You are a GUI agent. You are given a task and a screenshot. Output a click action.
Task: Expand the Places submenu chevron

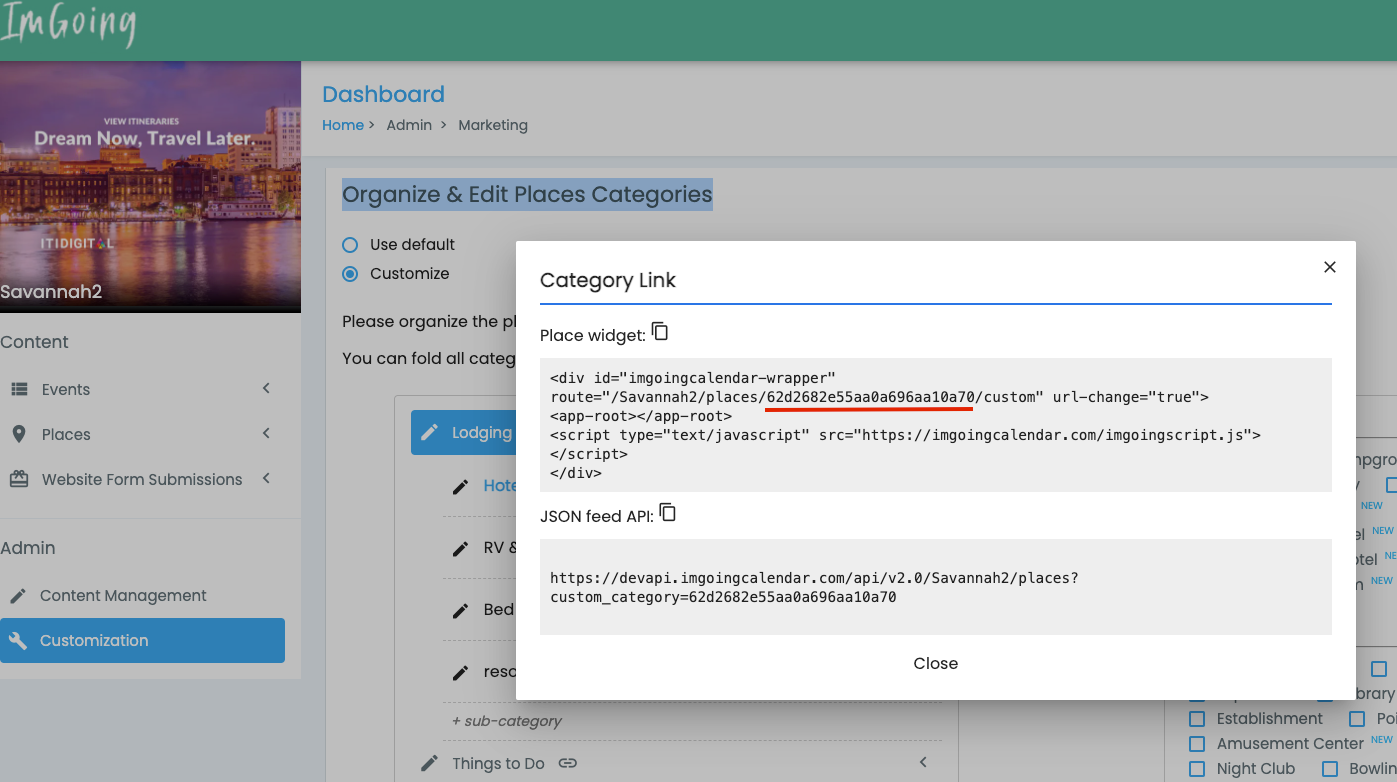pyautogui.click(x=266, y=433)
